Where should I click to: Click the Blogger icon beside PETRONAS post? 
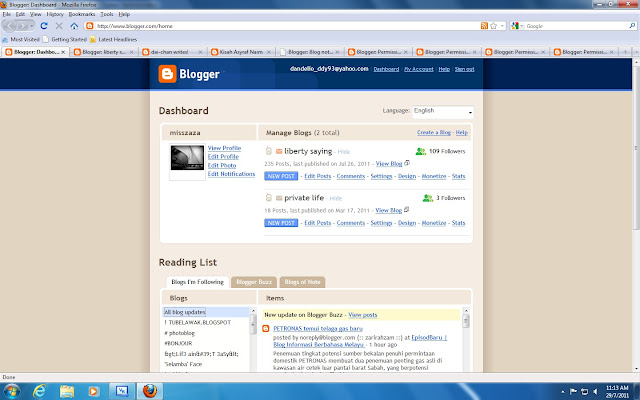pyautogui.click(x=266, y=328)
